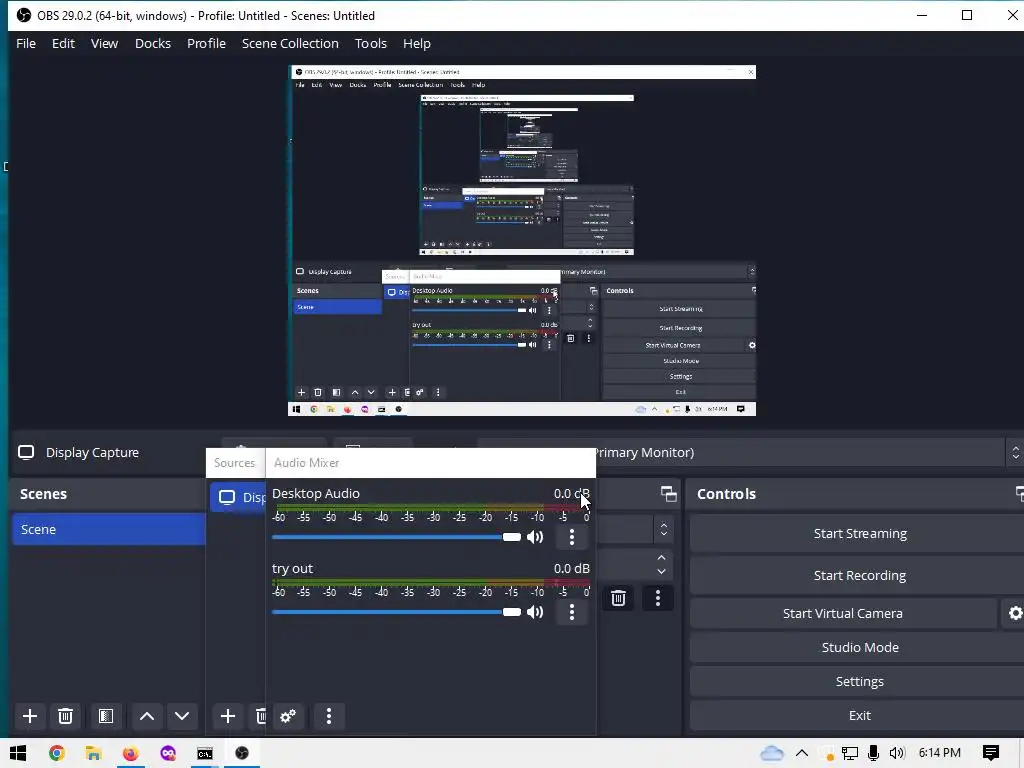Viewport: 1024px width, 768px height.
Task: Click the Display Capture monitor icon
Action: pyautogui.click(x=26, y=453)
